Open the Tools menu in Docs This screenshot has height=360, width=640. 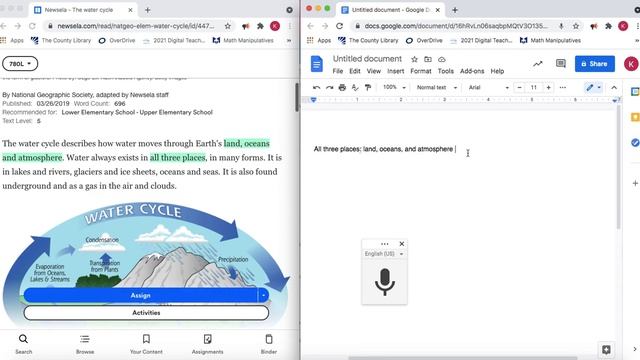(x=446, y=71)
